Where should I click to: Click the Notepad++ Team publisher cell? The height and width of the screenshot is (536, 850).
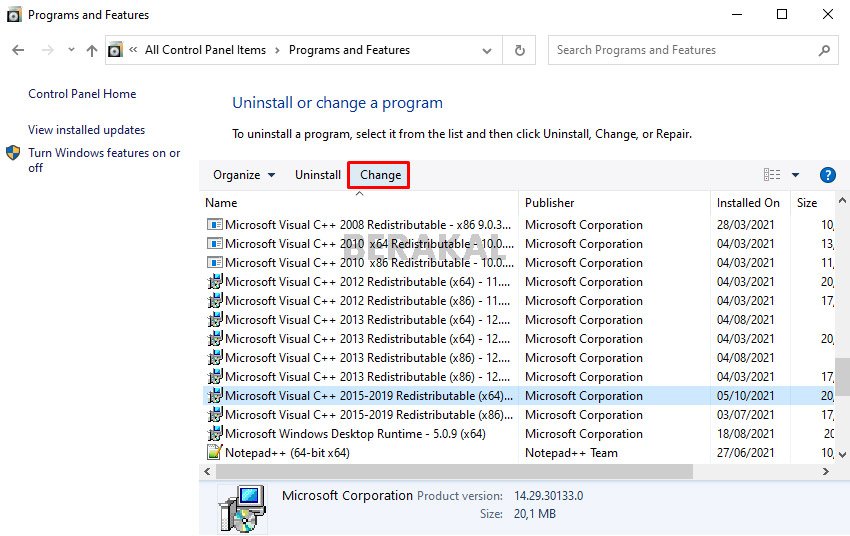571,453
